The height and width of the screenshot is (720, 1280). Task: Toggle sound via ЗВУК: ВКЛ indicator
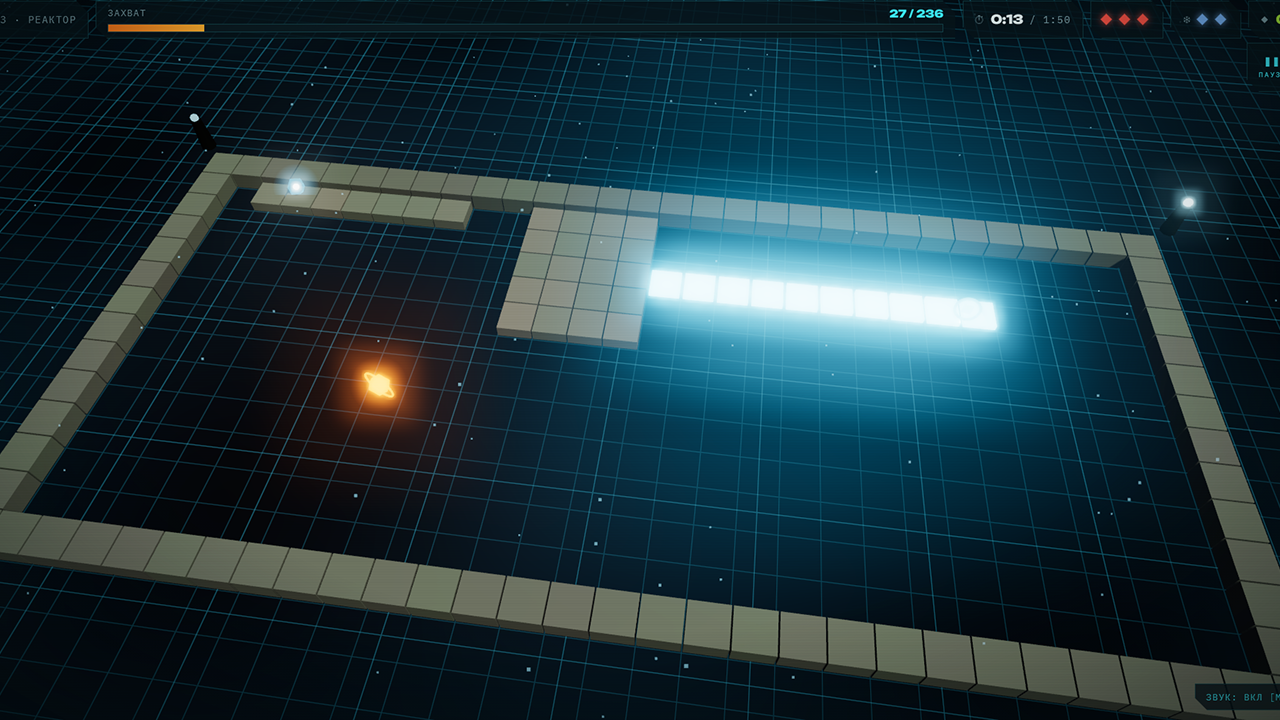[1238, 697]
